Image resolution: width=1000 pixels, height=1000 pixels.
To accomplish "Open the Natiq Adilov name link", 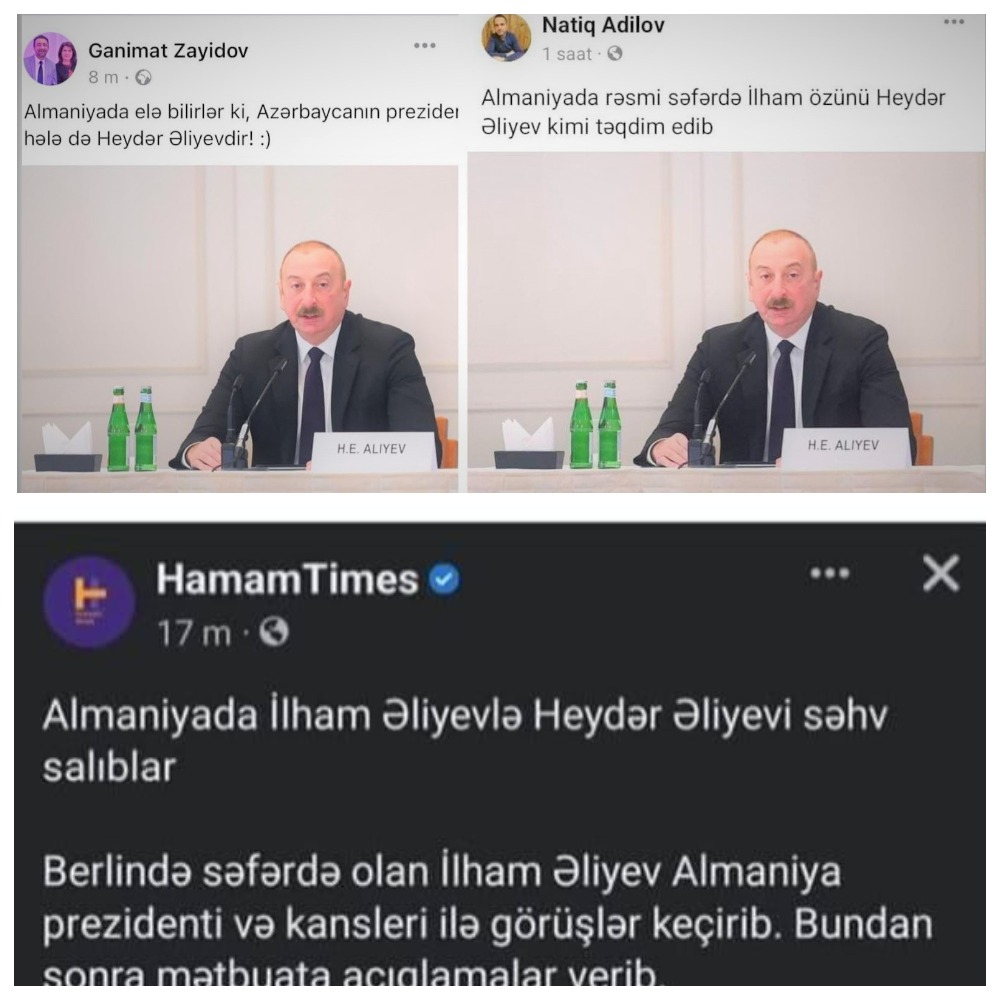I will [603, 26].
